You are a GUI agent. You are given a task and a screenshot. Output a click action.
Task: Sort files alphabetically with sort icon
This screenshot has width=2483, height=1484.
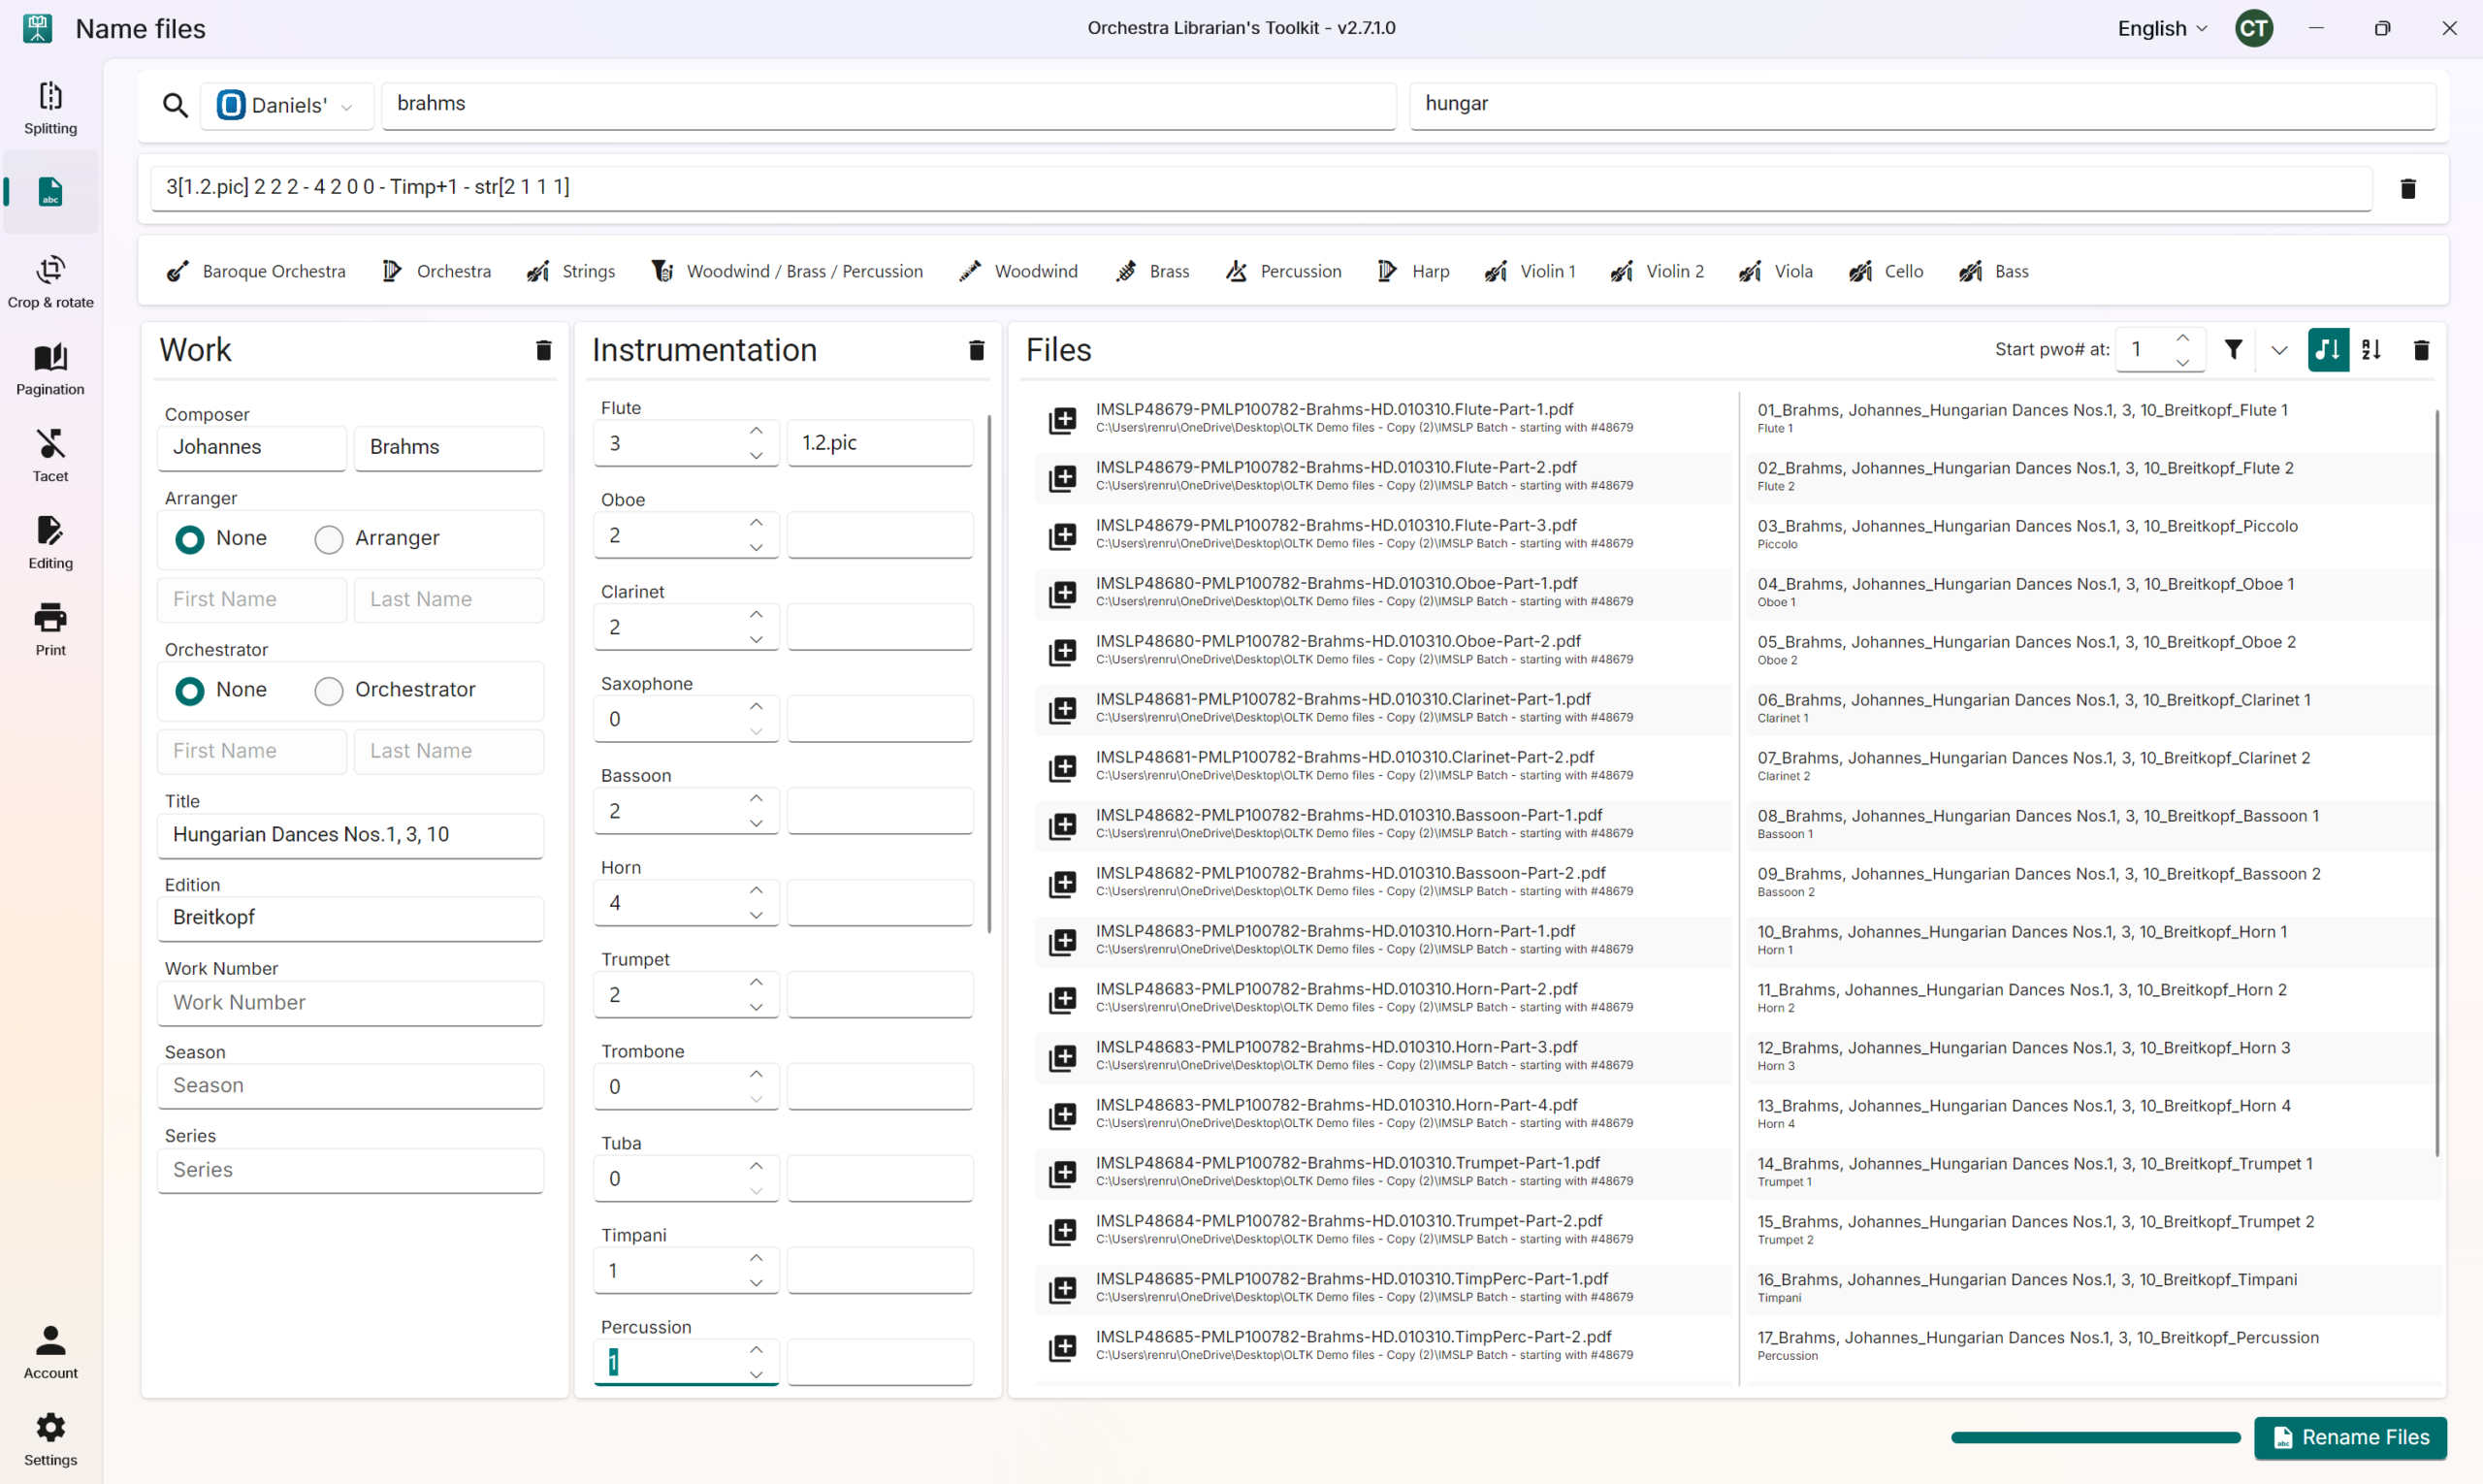tap(2371, 350)
